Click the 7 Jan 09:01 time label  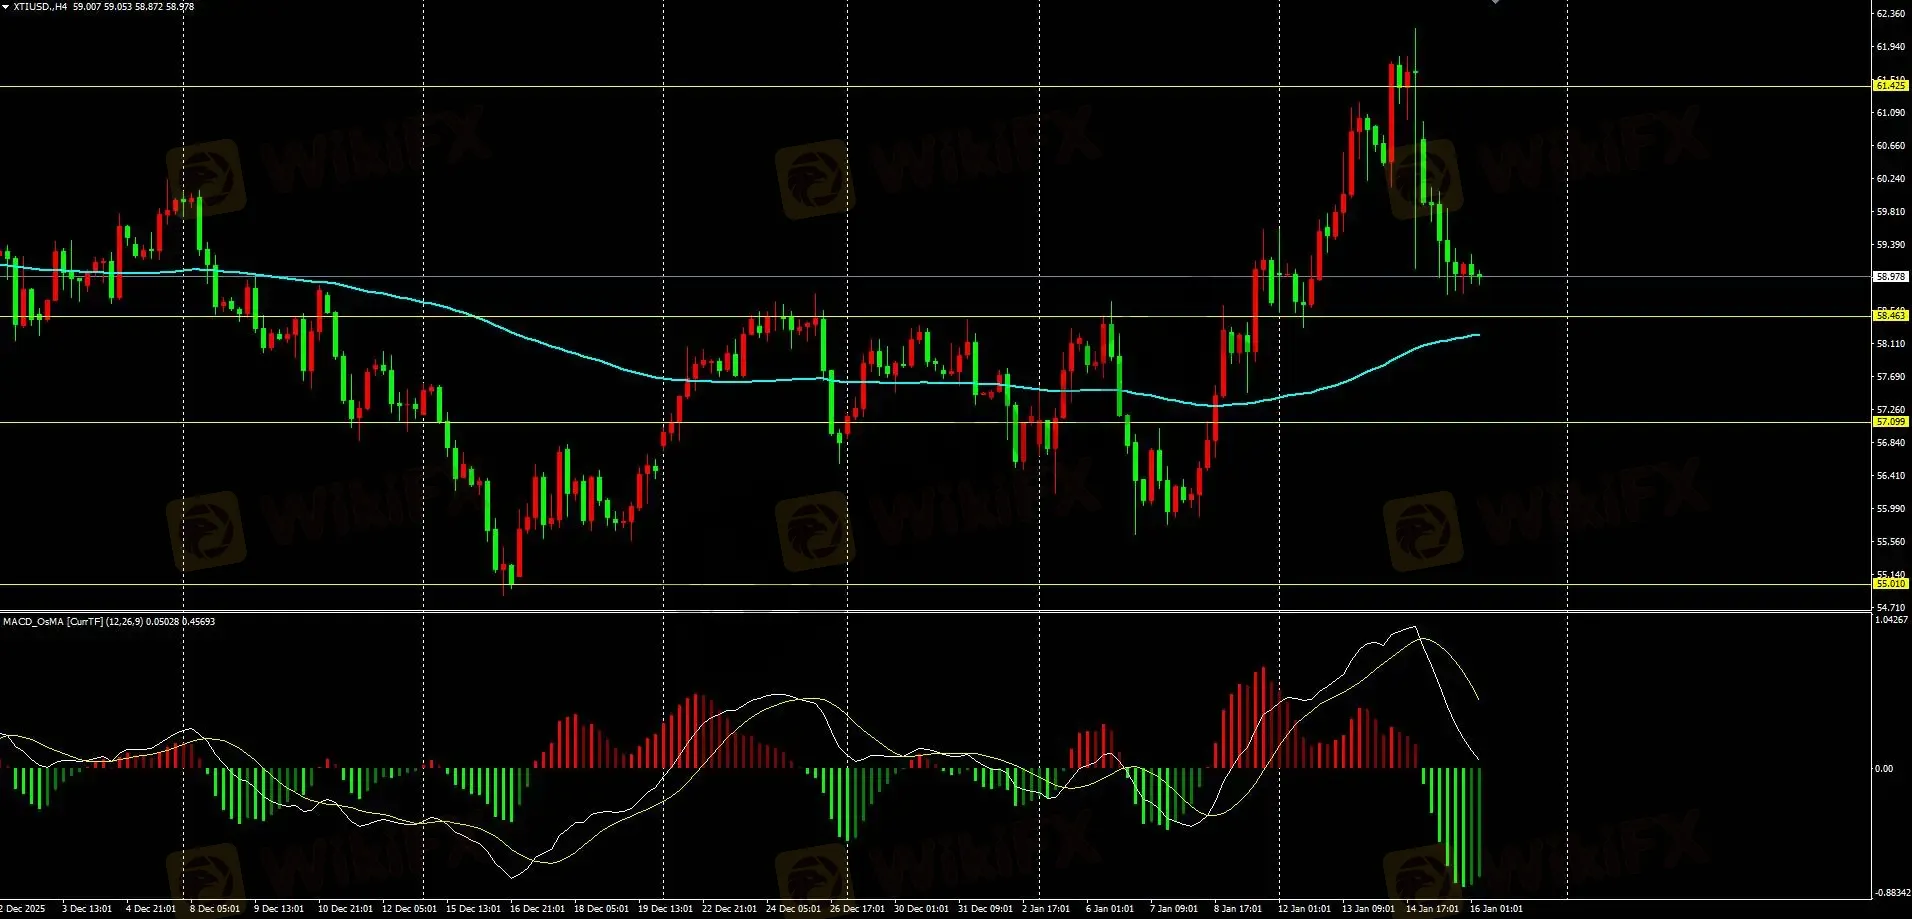(1174, 909)
